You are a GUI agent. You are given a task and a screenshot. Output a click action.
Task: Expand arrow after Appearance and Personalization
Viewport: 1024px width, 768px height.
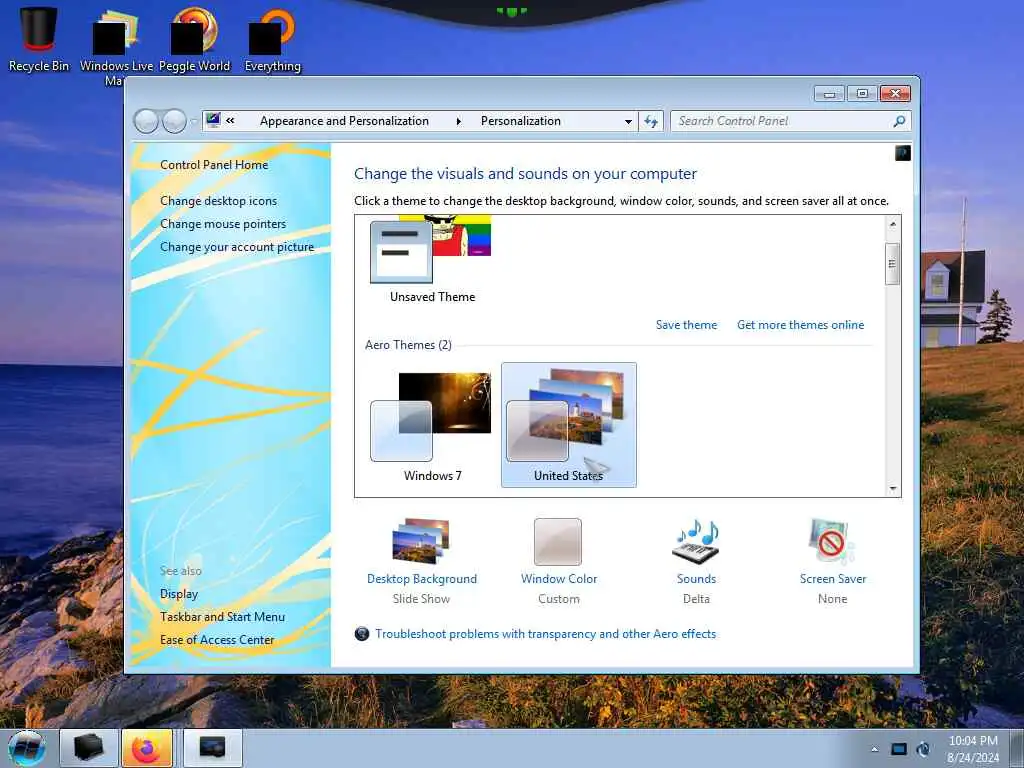coord(458,121)
